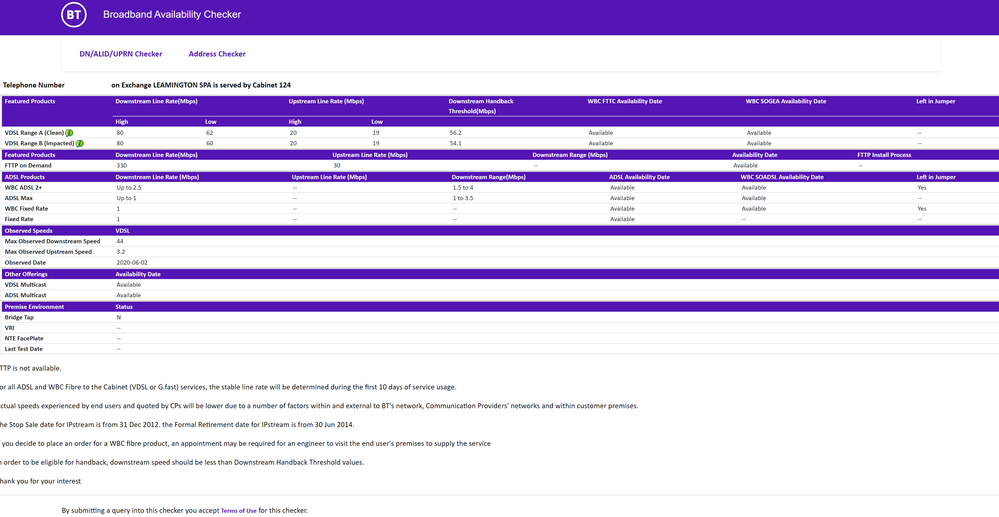Click the Premise Environment section header
The height and width of the screenshot is (517, 999).
tap(34, 307)
